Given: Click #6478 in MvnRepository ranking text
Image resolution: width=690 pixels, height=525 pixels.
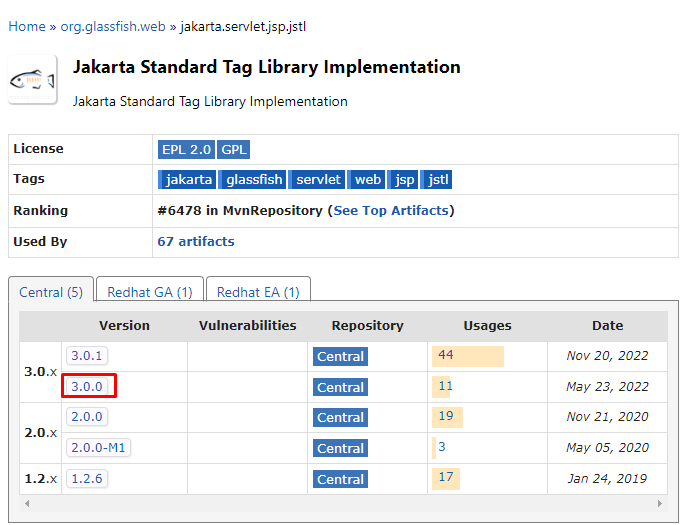Looking at the screenshot, I should click(240, 210).
